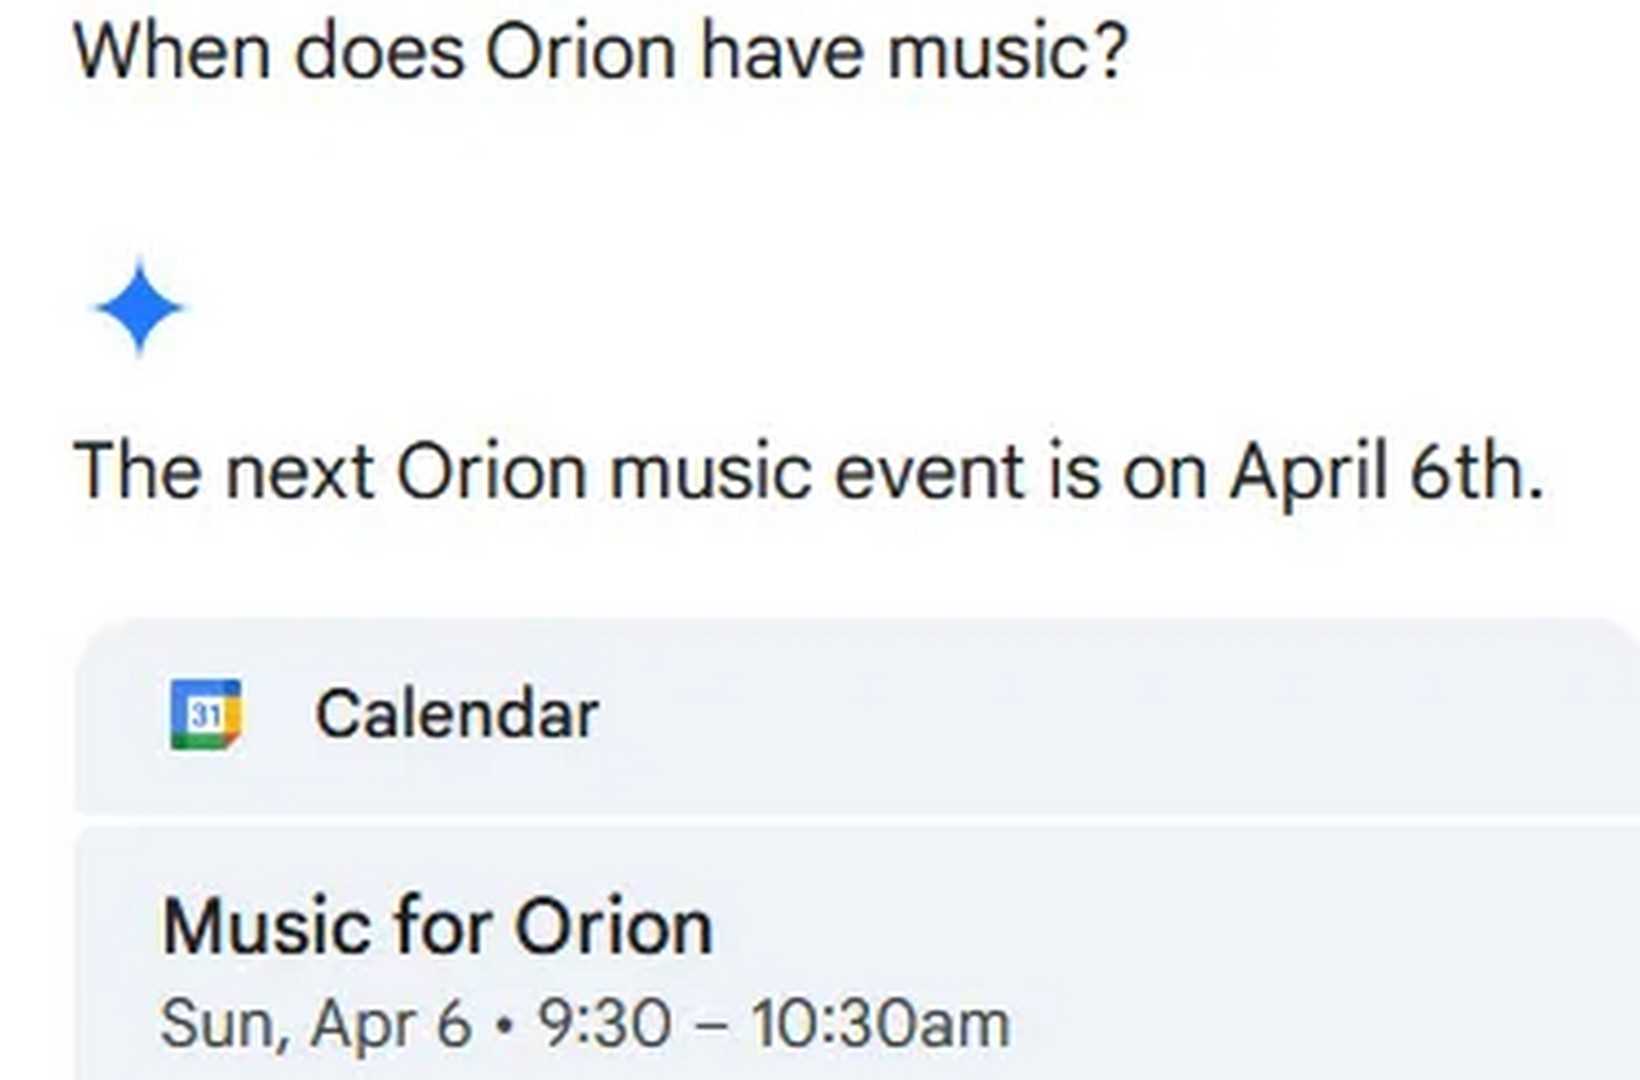Click the word 'music?' in the prompt

[x=1008, y=51]
